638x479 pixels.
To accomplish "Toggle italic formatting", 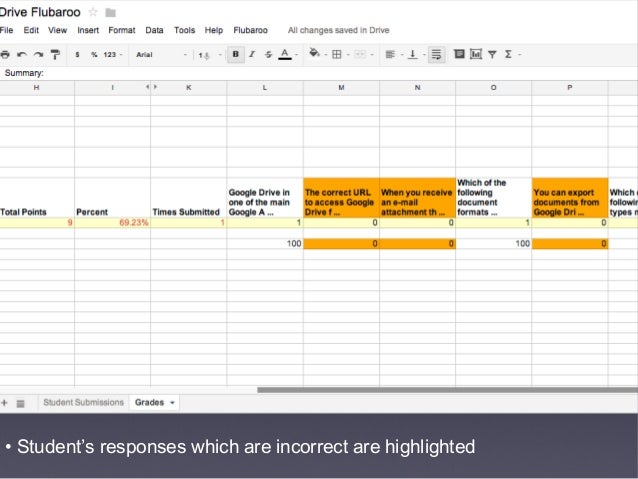I will pyautogui.click(x=252, y=54).
